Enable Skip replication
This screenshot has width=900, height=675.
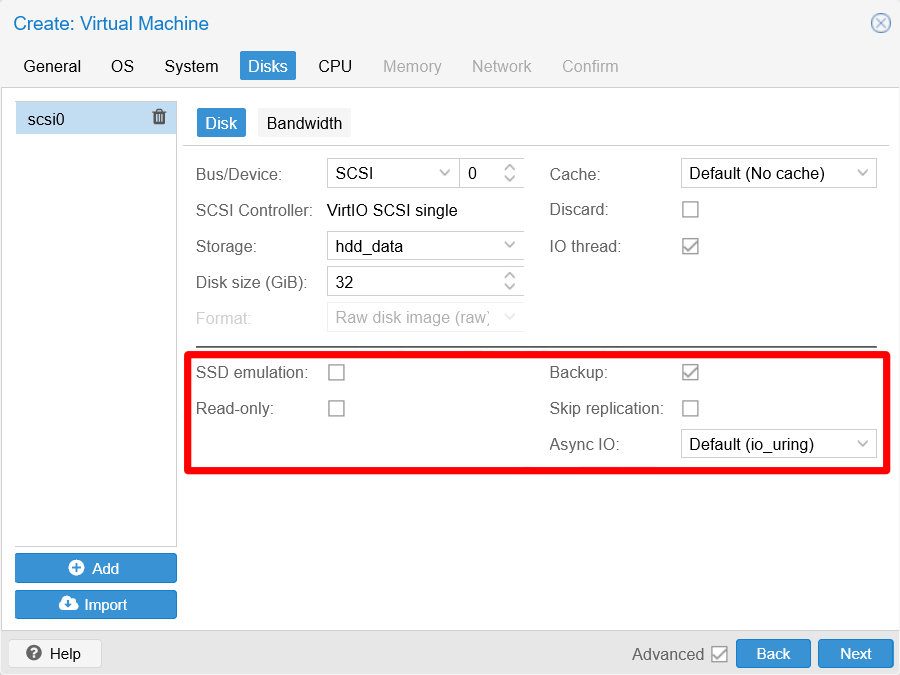[x=690, y=408]
